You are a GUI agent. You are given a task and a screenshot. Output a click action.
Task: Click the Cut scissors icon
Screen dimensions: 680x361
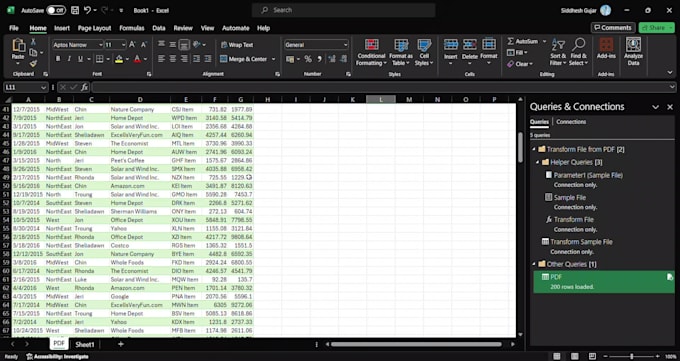(33, 42)
